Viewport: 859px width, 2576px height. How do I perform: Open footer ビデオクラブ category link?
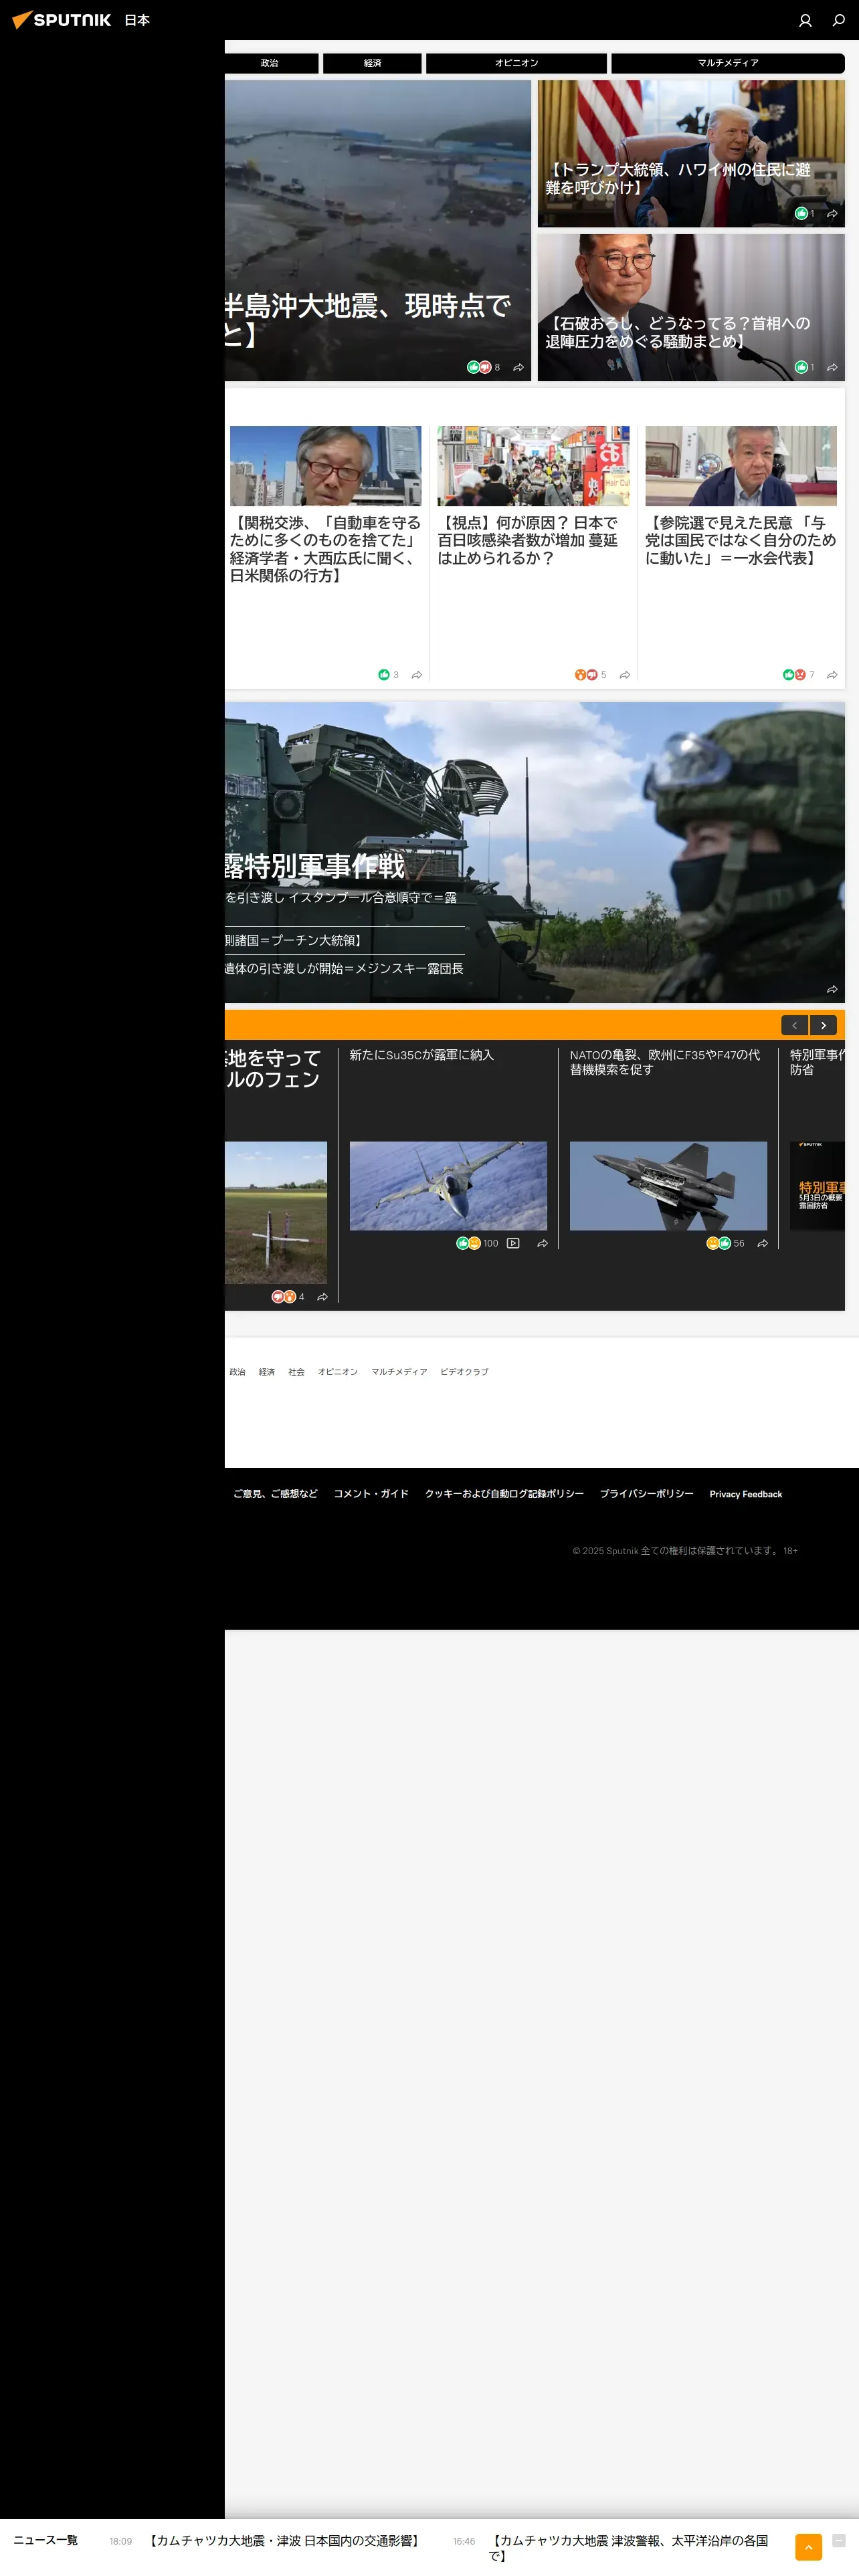click(x=464, y=1372)
